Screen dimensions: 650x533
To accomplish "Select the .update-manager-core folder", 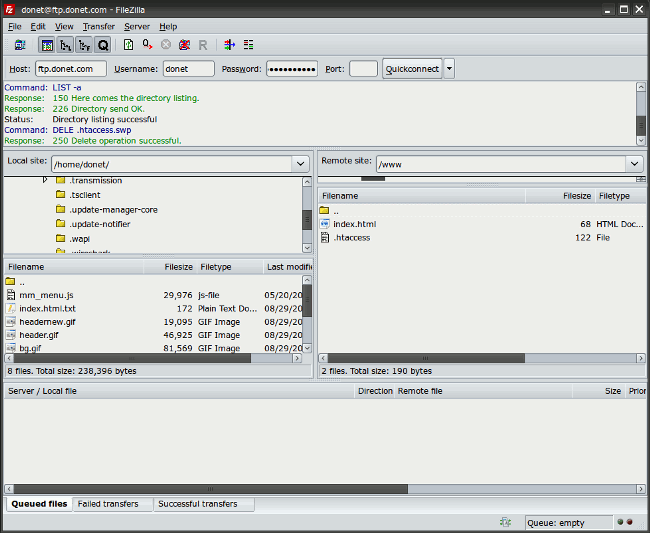I will [113, 210].
